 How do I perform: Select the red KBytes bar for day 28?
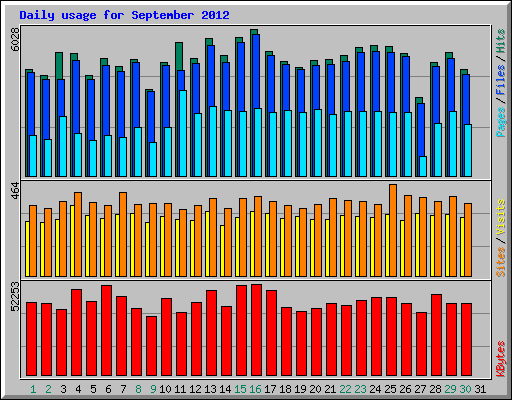tap(437, 335)
